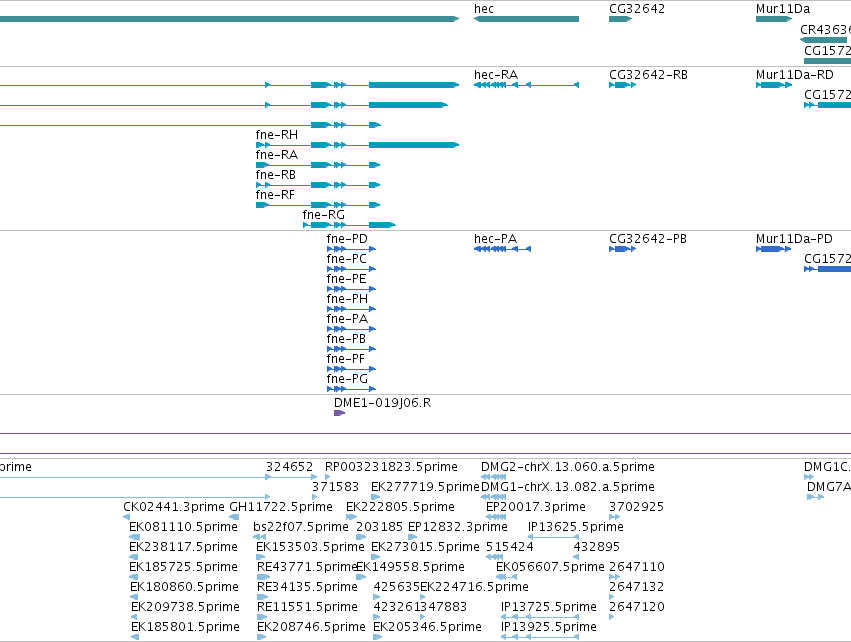Select the fne-PH protein feature
The height and width of the screenshot is (642, 851).
pos(351,309)
